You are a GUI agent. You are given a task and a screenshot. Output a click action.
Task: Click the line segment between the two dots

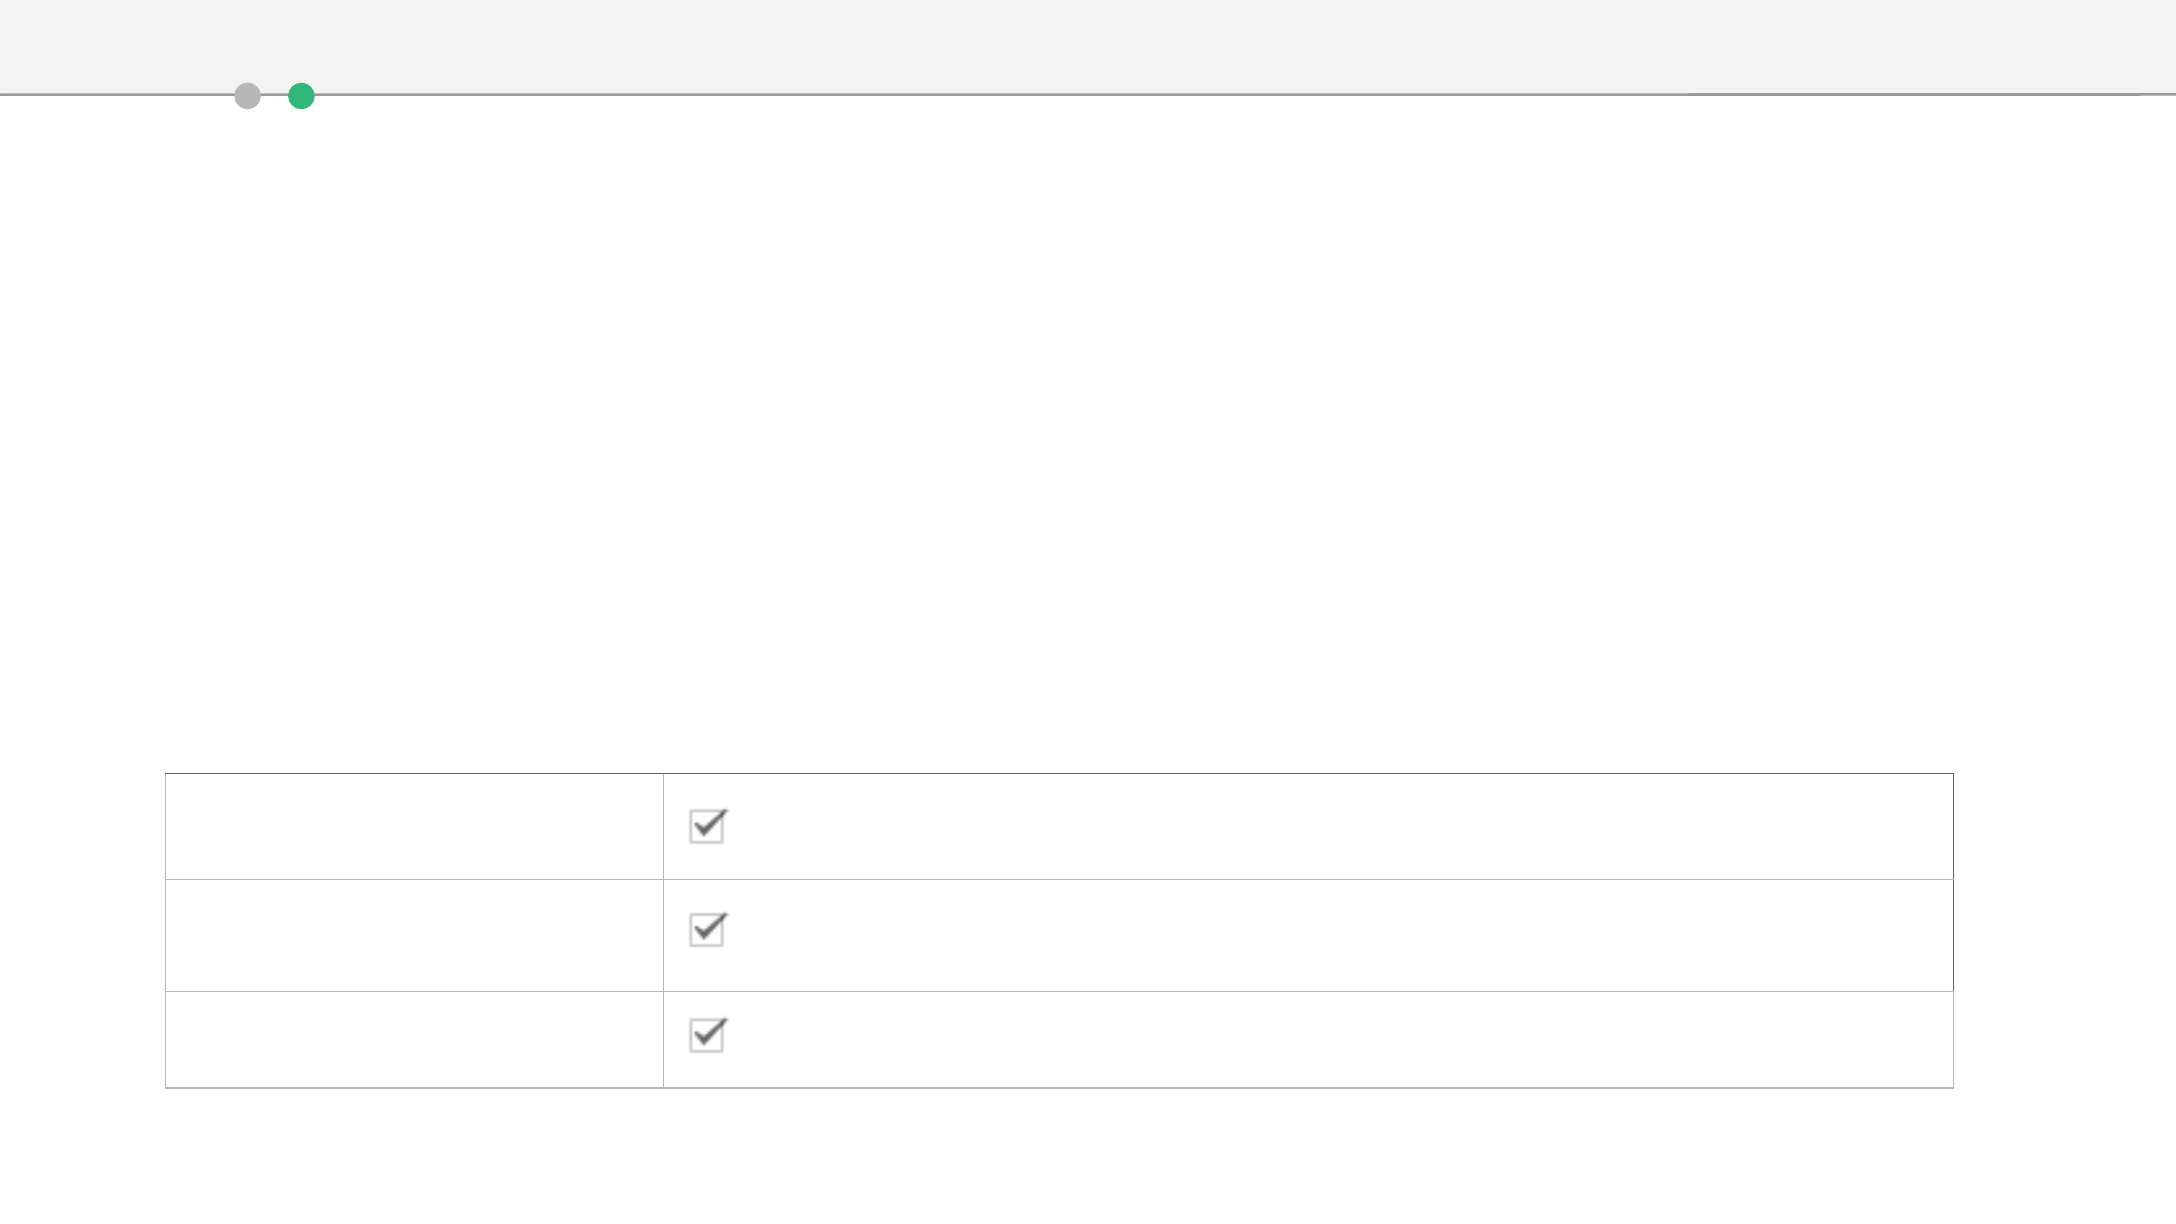274,95
